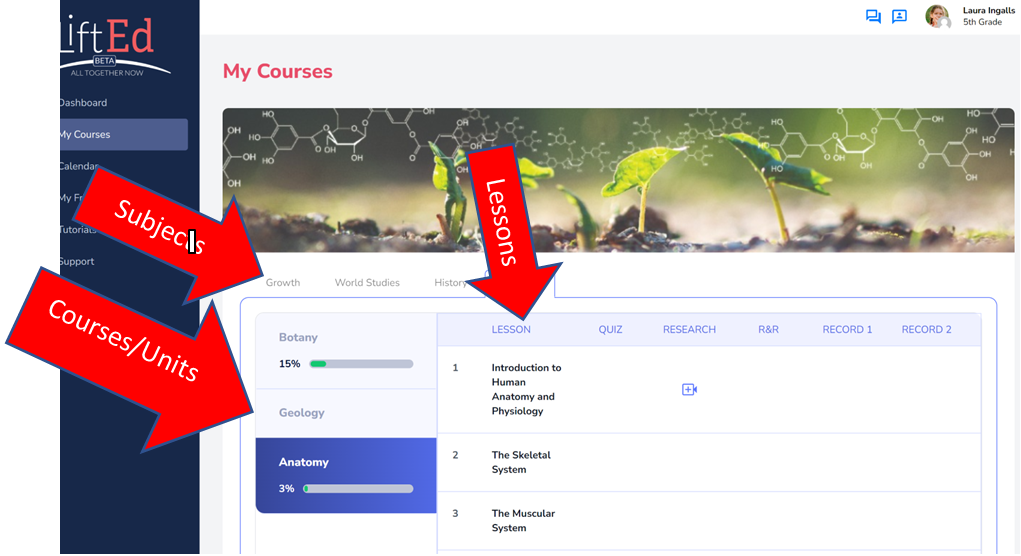Select the Botany course
This screenshot has width=1021, height=556.
point(346,351)
